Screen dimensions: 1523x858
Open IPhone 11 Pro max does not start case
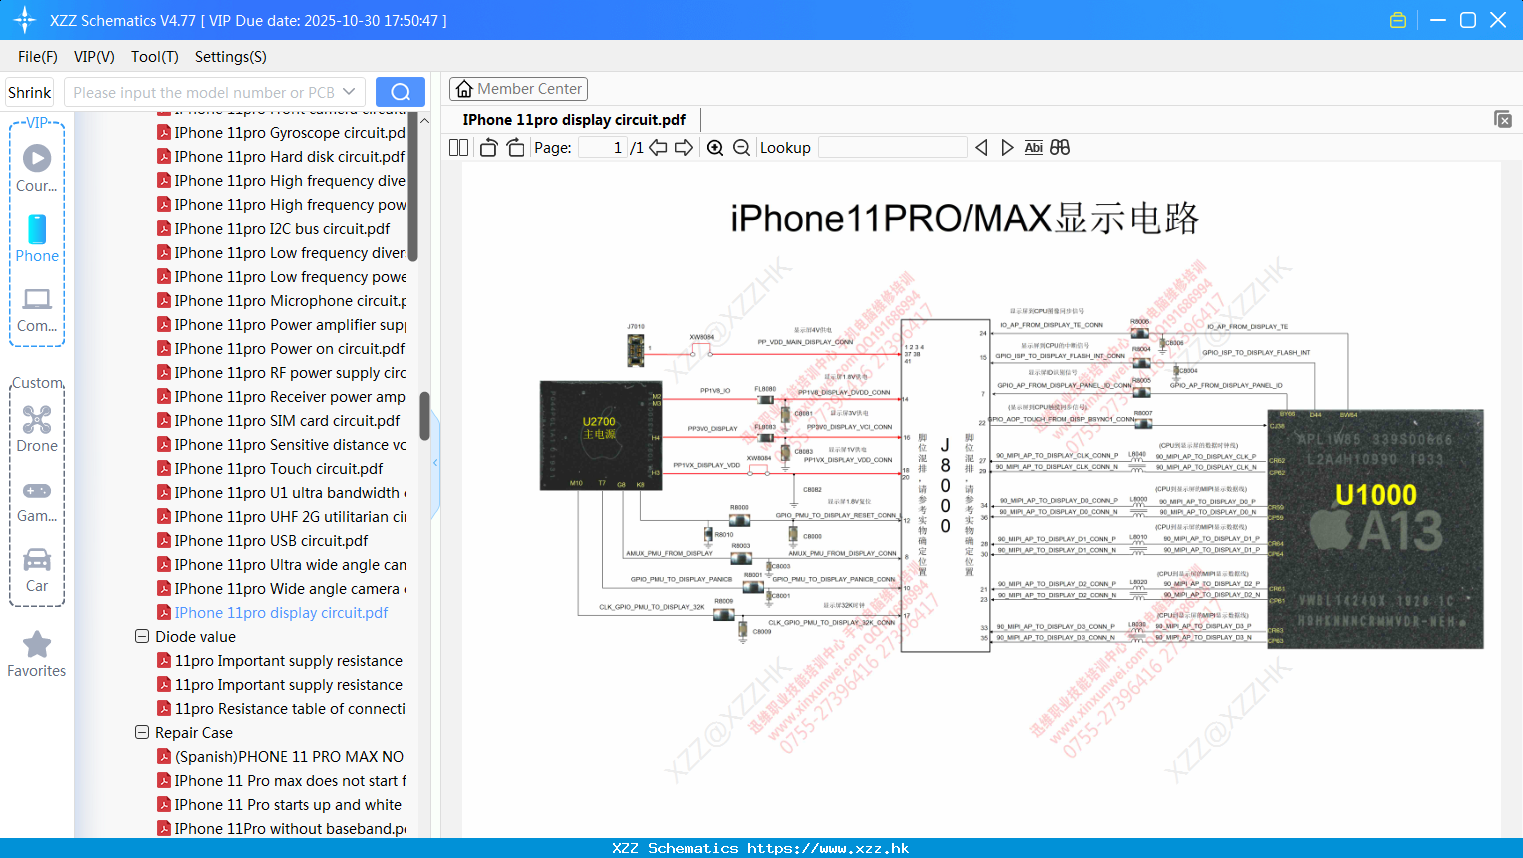[x=281, y=780]
